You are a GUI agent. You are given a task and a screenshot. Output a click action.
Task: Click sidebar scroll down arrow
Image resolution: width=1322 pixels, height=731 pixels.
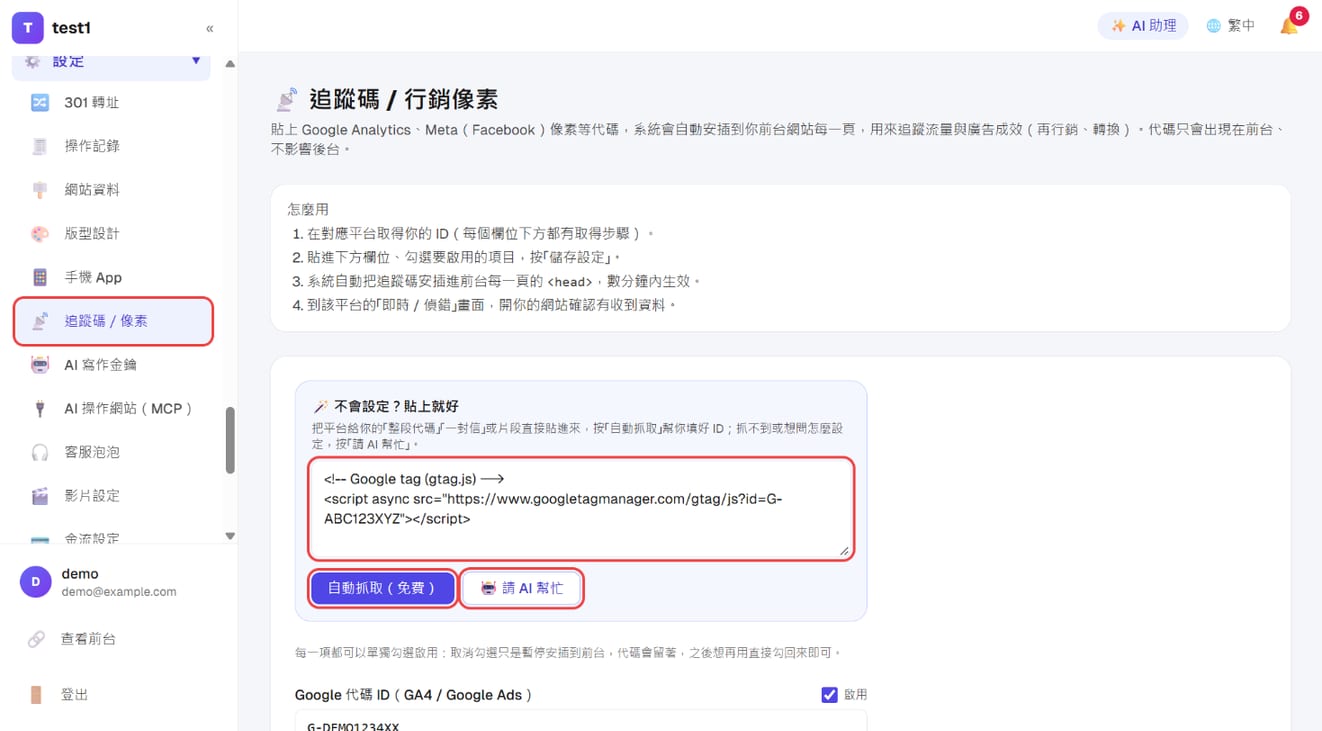[230, 536]
